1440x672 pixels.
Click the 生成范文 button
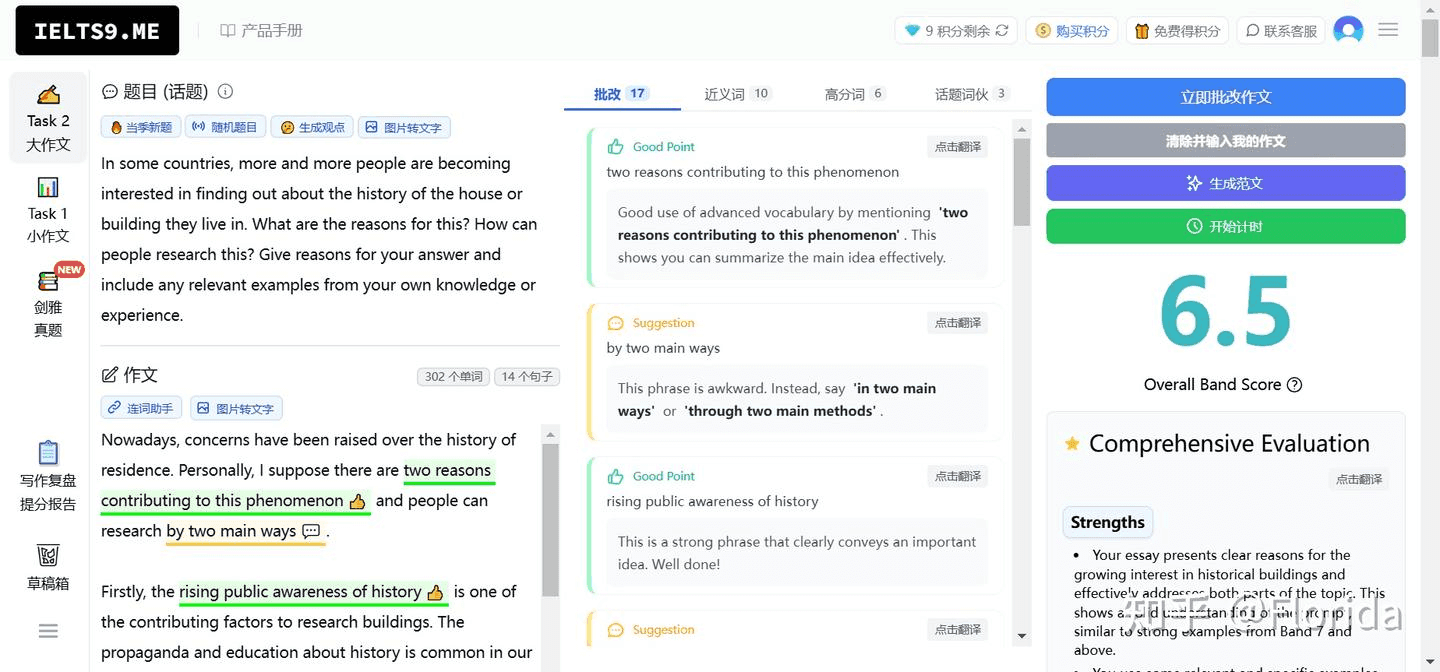(x=1225, y=183)
